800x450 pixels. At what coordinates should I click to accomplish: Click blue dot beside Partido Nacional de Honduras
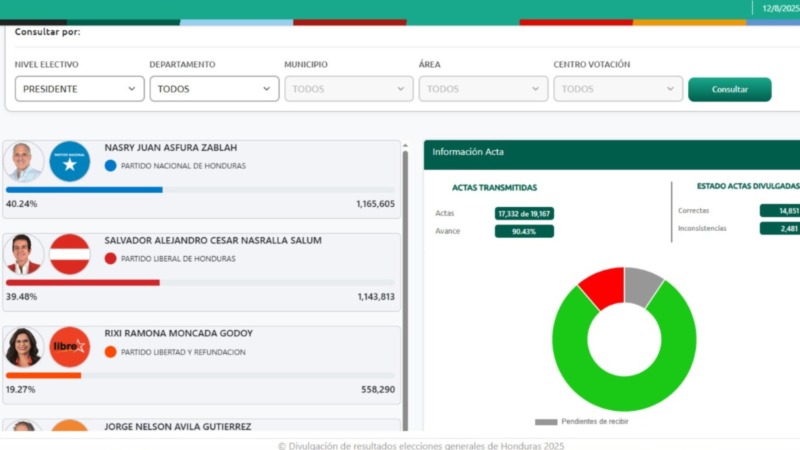pos(110,166)
